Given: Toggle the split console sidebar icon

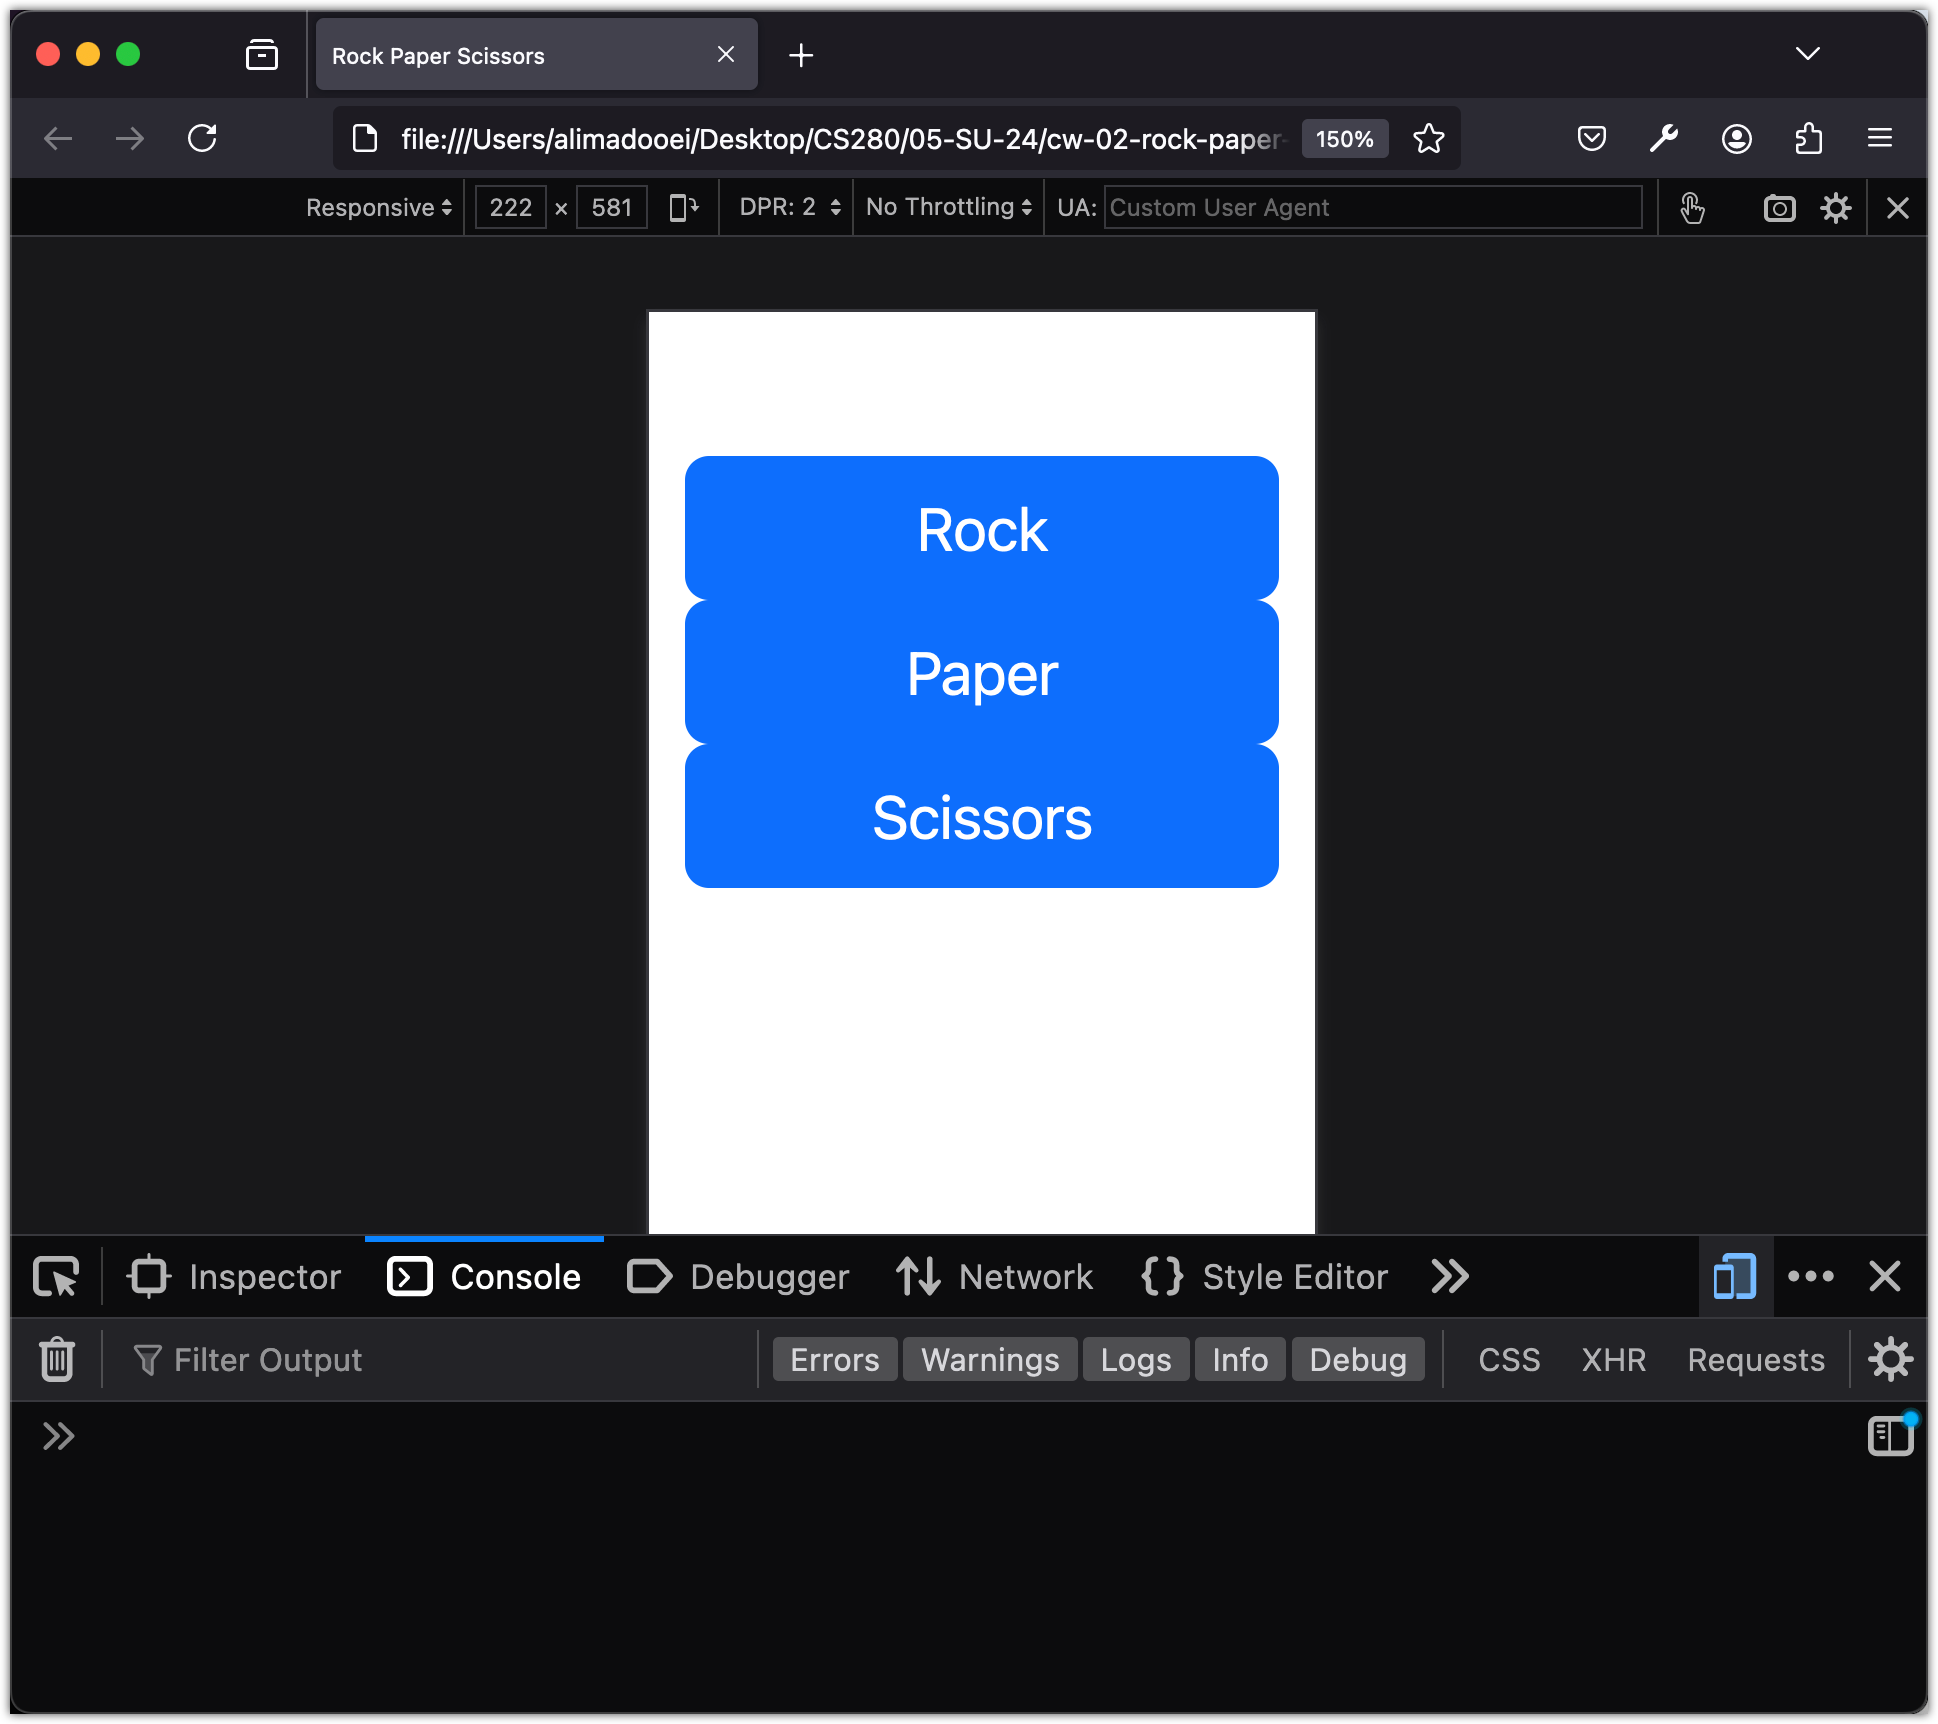Looking at the screenshot, I should pyautogui.click(x=1890, y=1436).
